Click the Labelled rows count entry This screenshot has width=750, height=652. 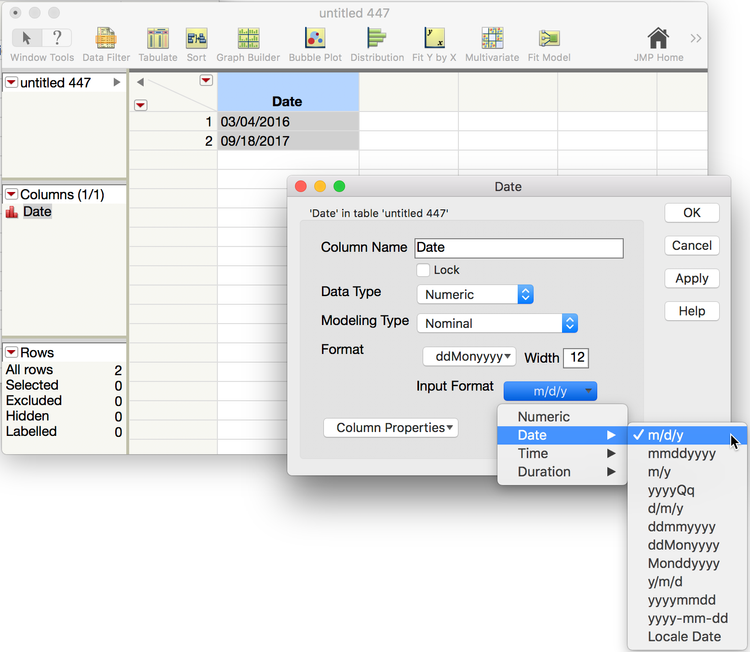(64, 431)
